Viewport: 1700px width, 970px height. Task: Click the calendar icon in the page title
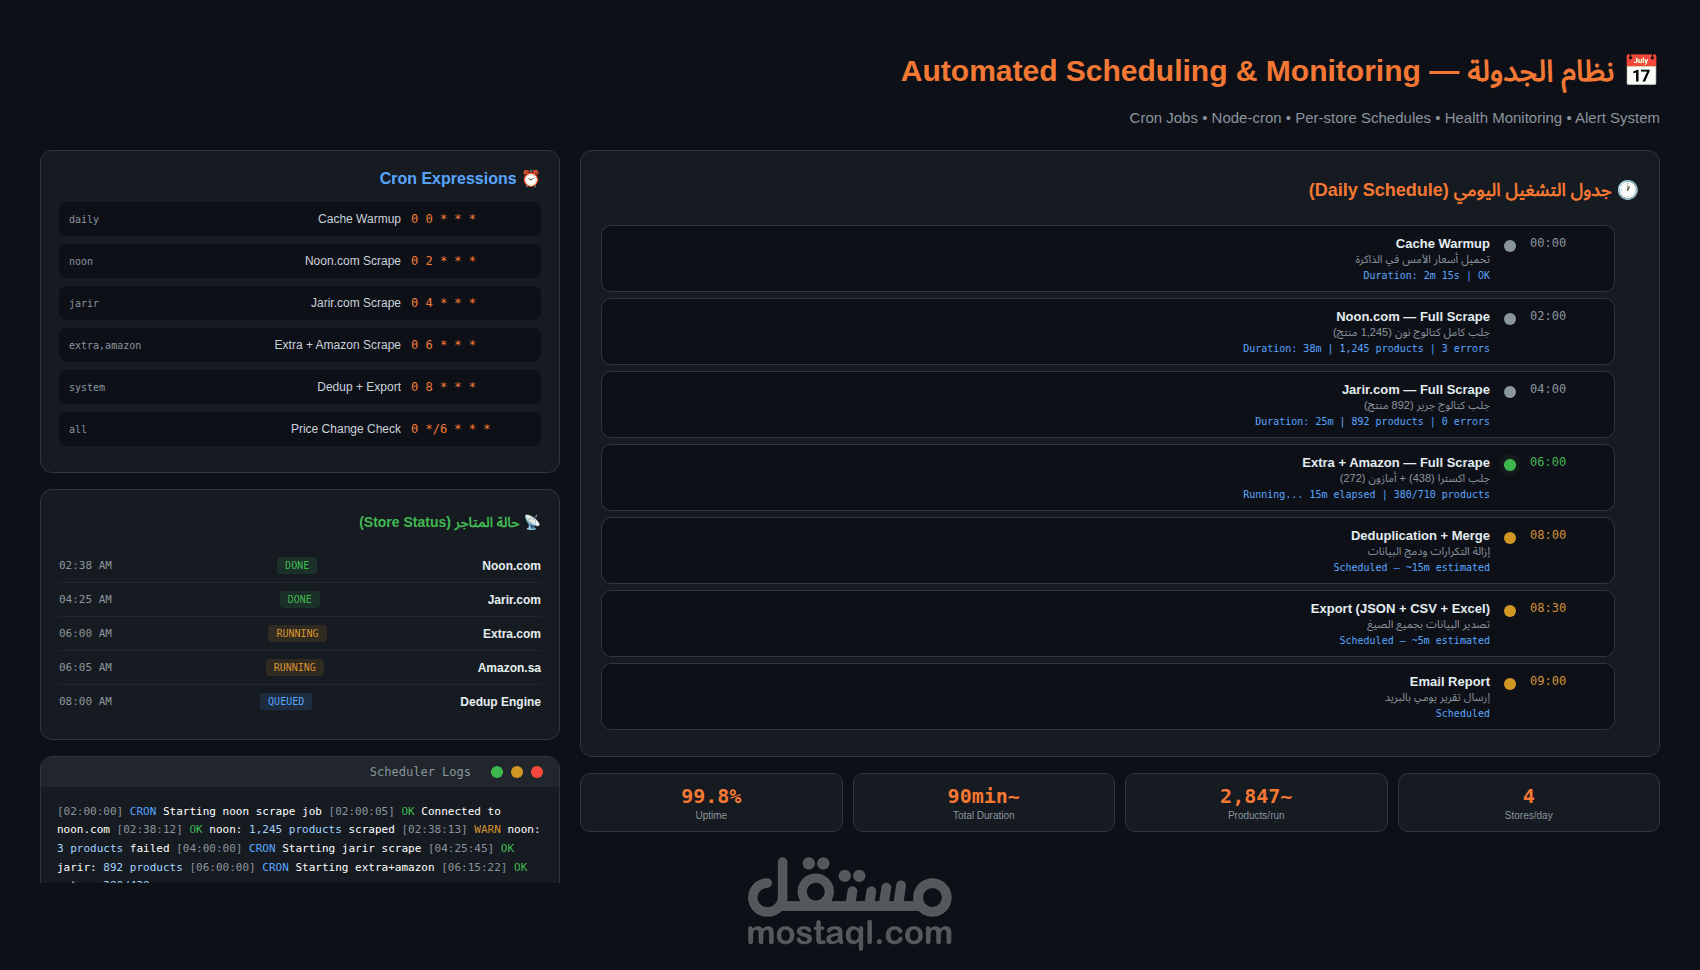tap(1641, 70)
